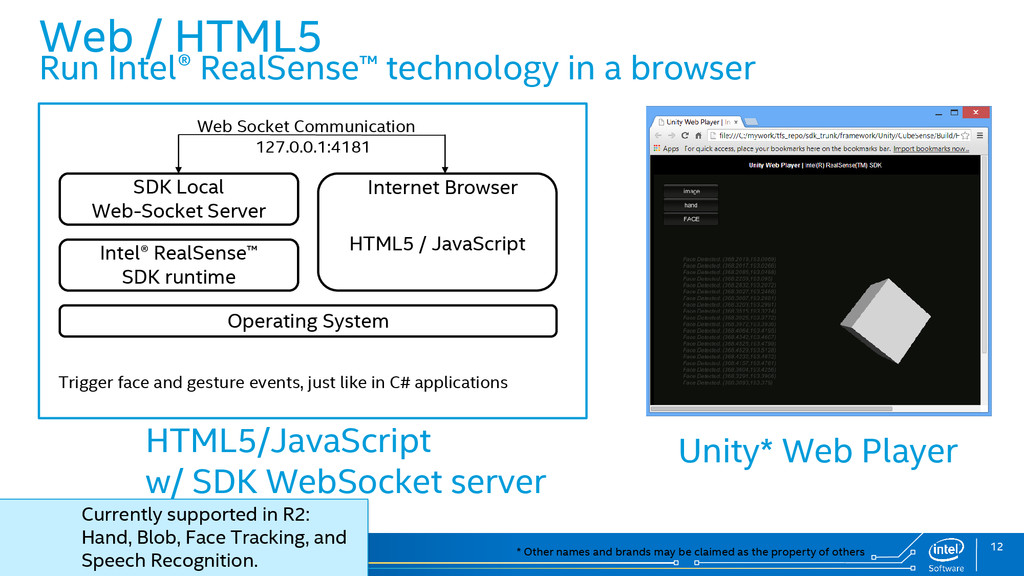Go to the browser Home page
The image size is (1024, 576).
[698, 136]
